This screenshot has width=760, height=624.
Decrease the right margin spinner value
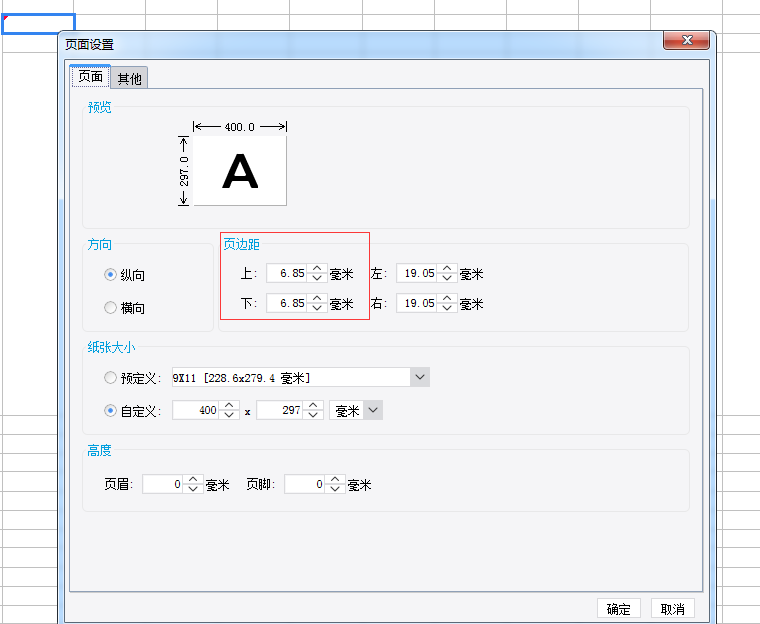(447, 308)
